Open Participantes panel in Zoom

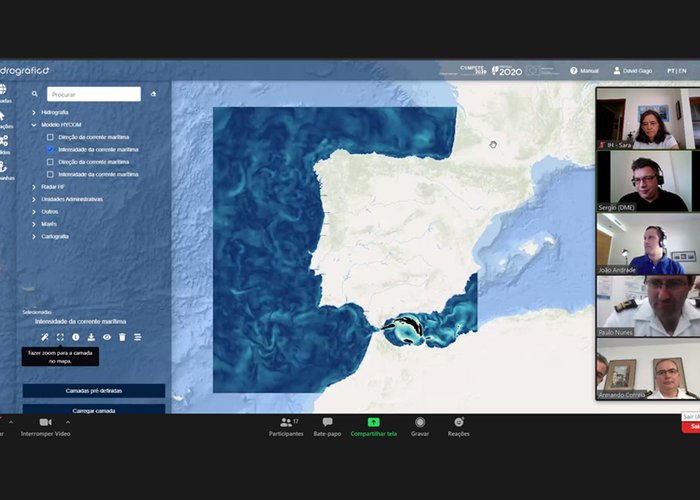pos(285,427)
